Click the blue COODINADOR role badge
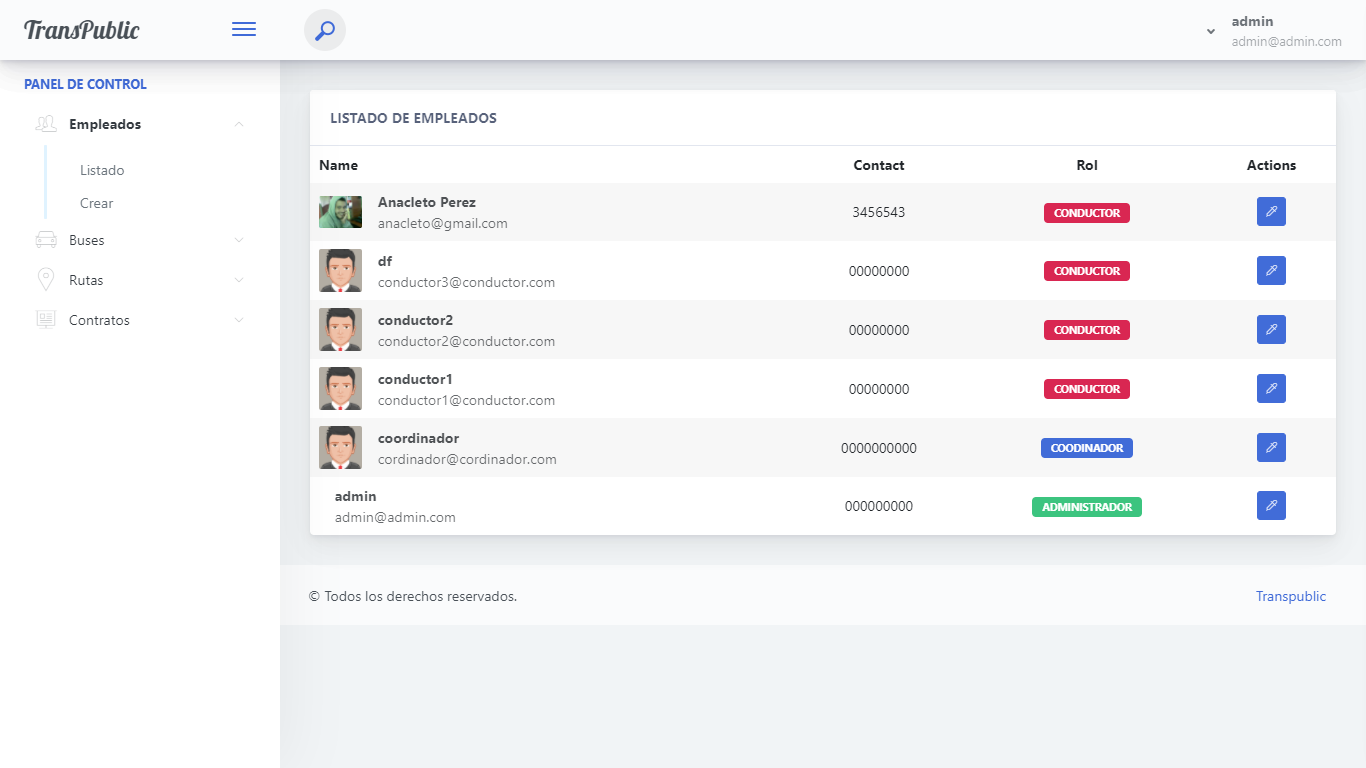Viewport: 1366px width, 768px height. coord(1086,448)
